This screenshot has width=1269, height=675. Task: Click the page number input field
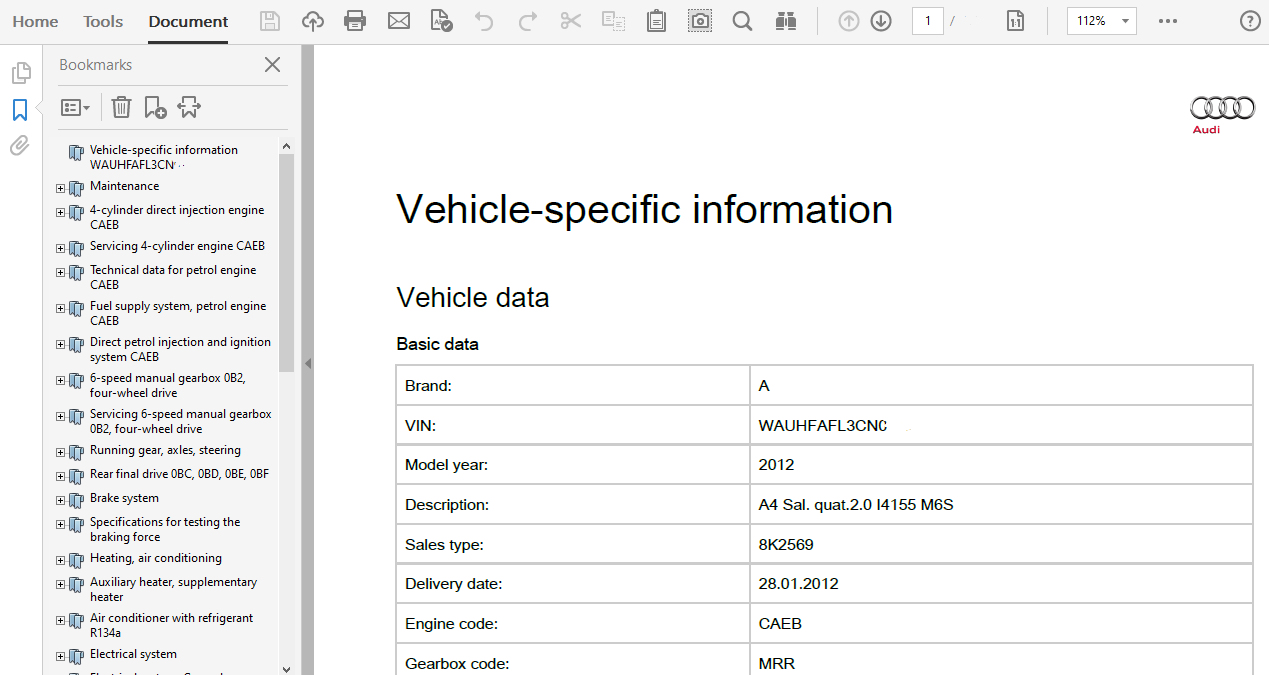pos(927,21)
